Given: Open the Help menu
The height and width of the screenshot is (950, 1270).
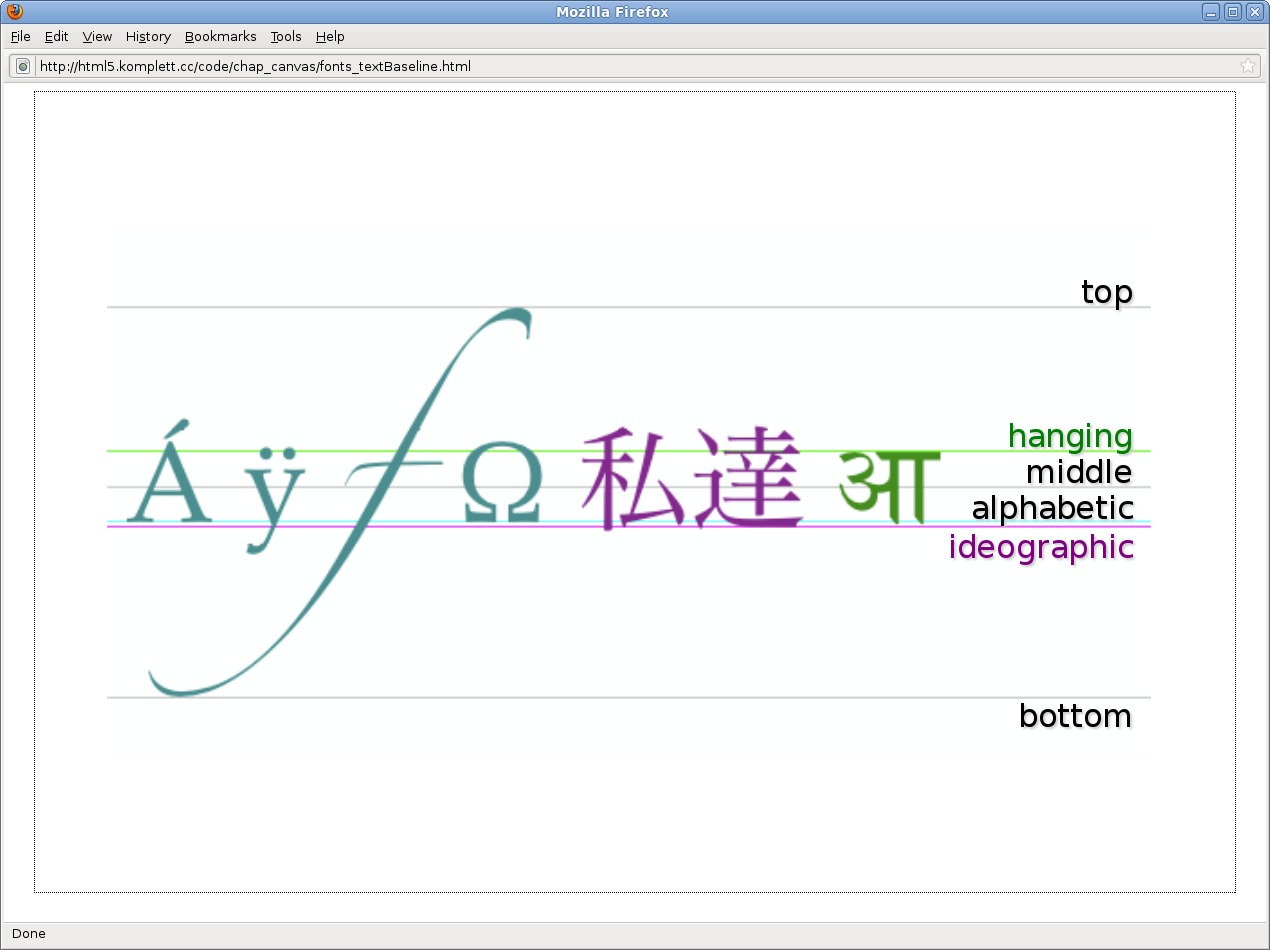Looking at the screenshot, I should pos(330,37).
